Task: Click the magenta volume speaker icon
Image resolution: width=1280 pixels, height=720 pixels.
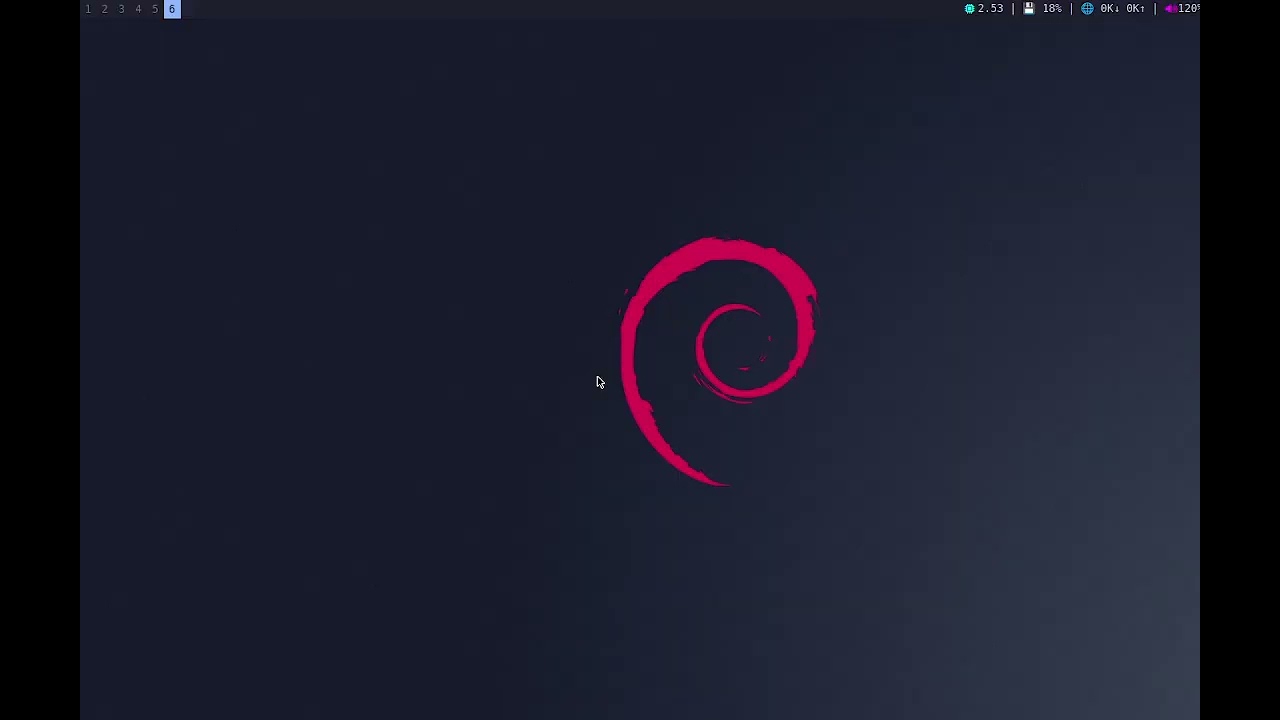Action: (1170, 9)
